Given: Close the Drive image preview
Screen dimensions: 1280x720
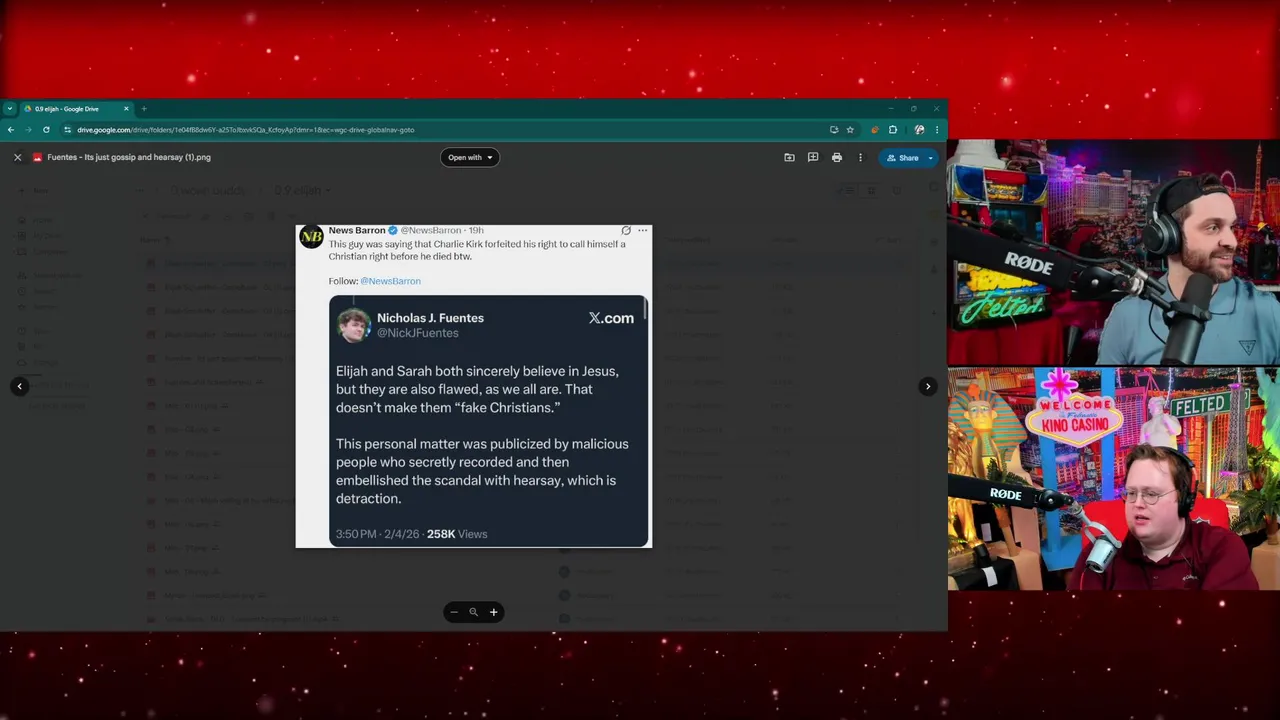Looking at the screenshot, I should coord(17,157).
